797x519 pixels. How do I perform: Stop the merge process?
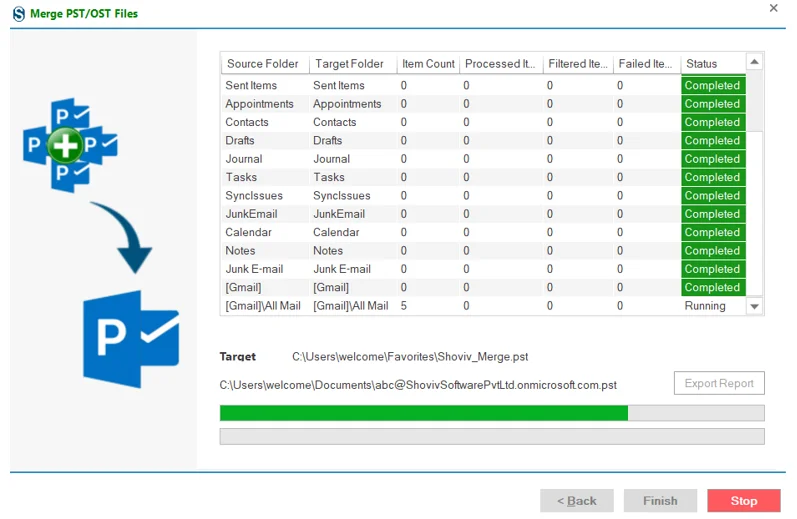pyautogui.click(x=744, y=501)
